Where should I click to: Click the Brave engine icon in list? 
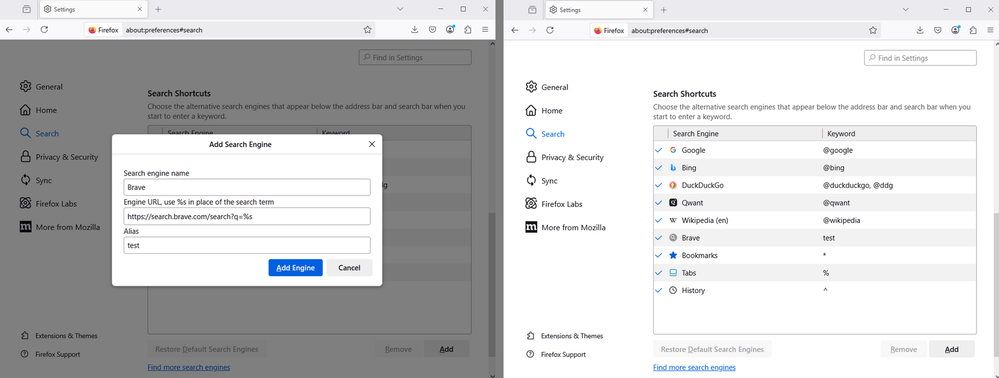pyautogui.click(x=673, y=238)
